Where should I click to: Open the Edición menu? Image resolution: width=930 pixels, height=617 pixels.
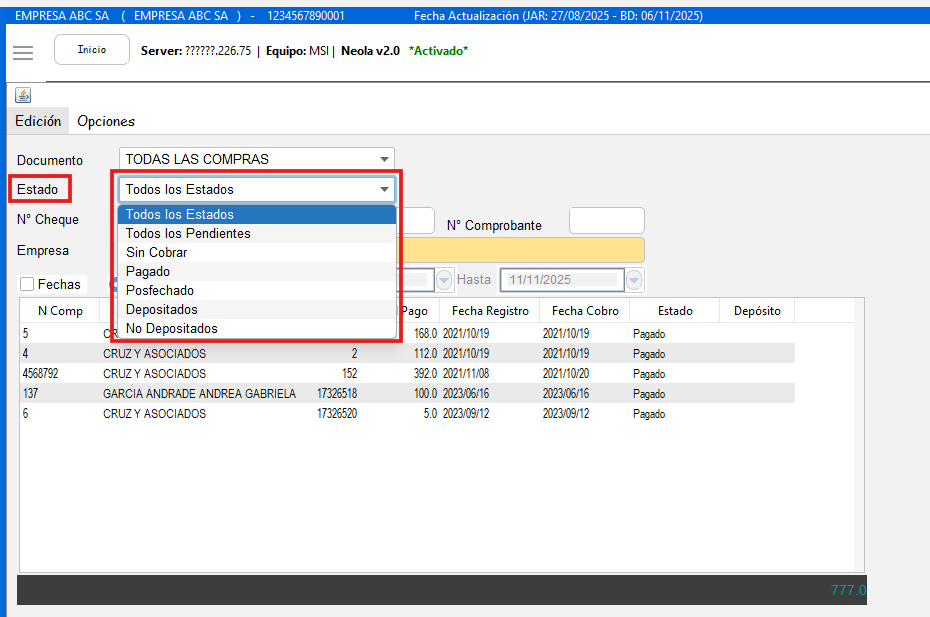(x=38, y=121)
